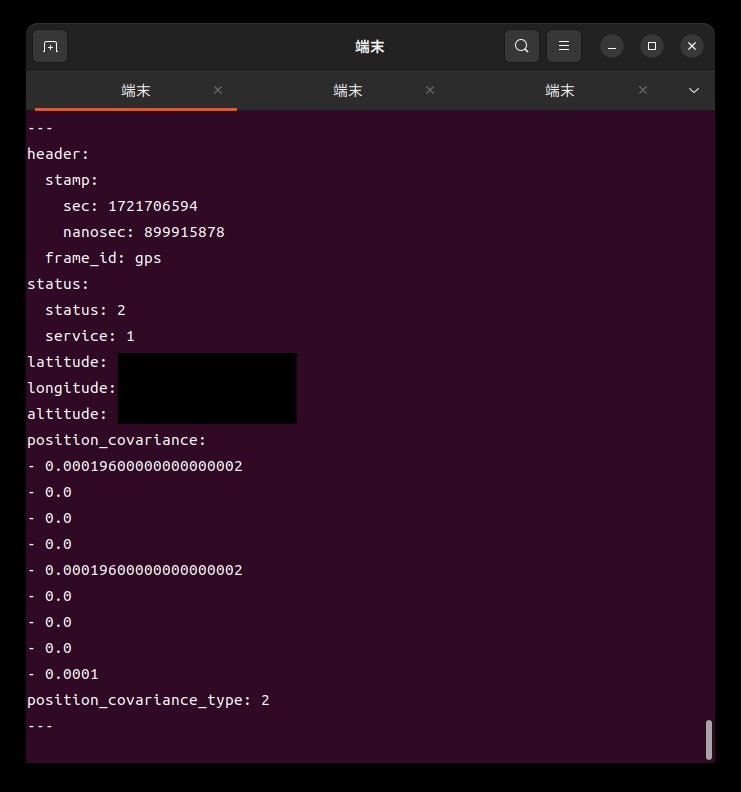Minimize the terminal window

612,46
